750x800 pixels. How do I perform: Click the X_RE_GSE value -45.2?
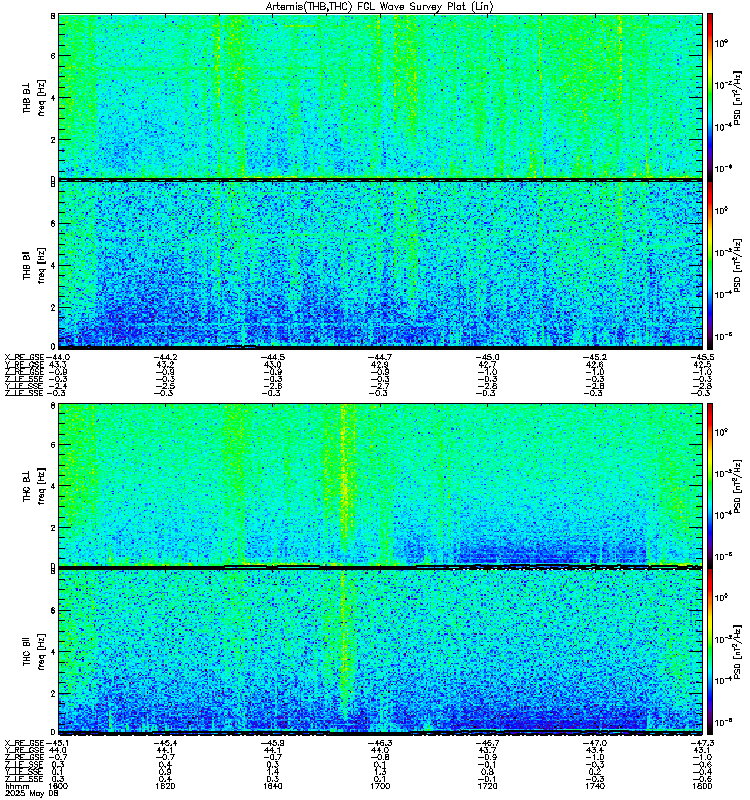click(x=594, y=357)
